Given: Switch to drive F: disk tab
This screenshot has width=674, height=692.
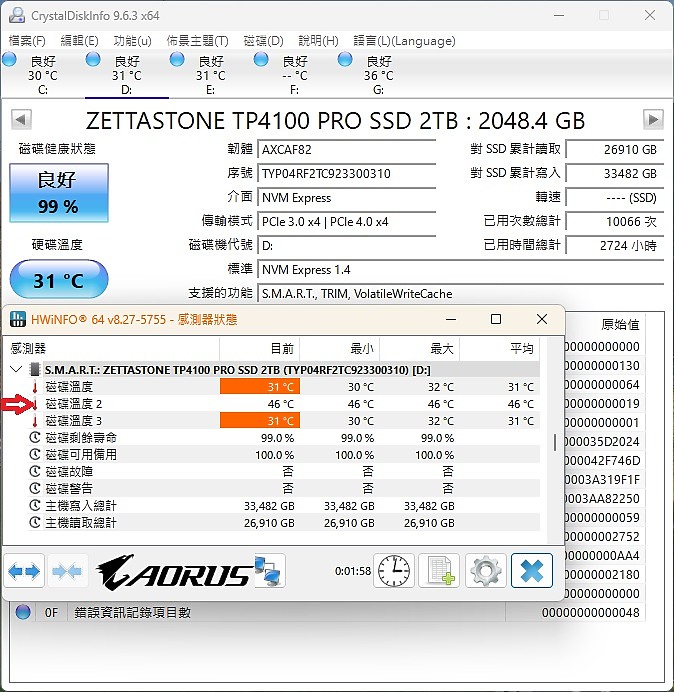Looking at the screenshot, I should (294, 74).
